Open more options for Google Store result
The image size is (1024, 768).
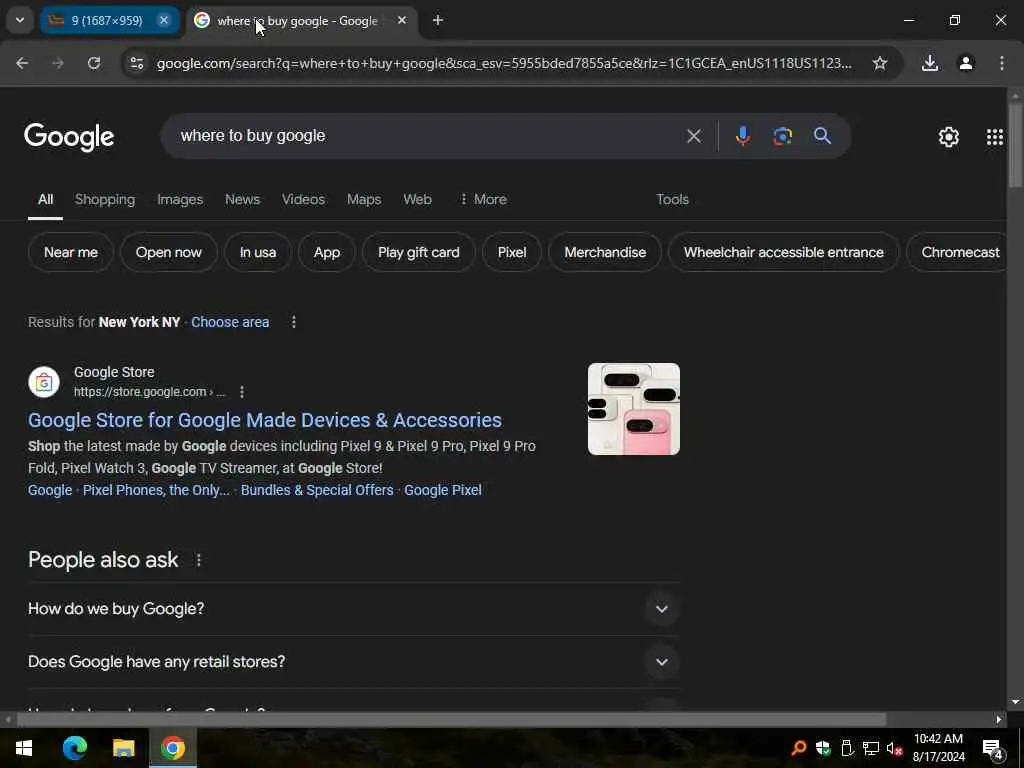242,392
